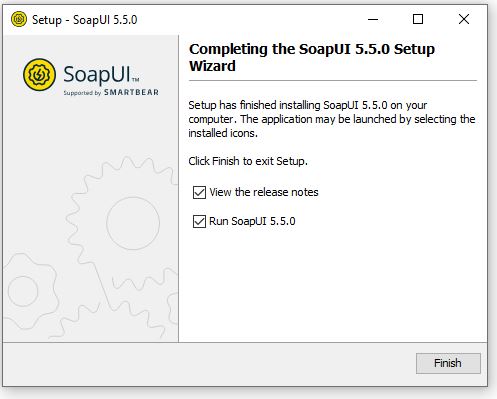The image size is (497, 399).
Task: Click the yellow SoapUI gear logo
Action: (39, 74)
